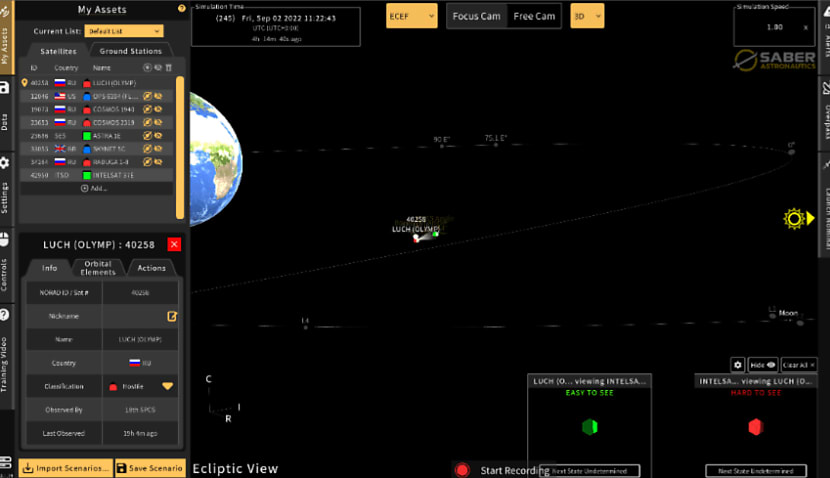
Task: Click the blue marker of SKYNET 5C
Action: point(87,149)
